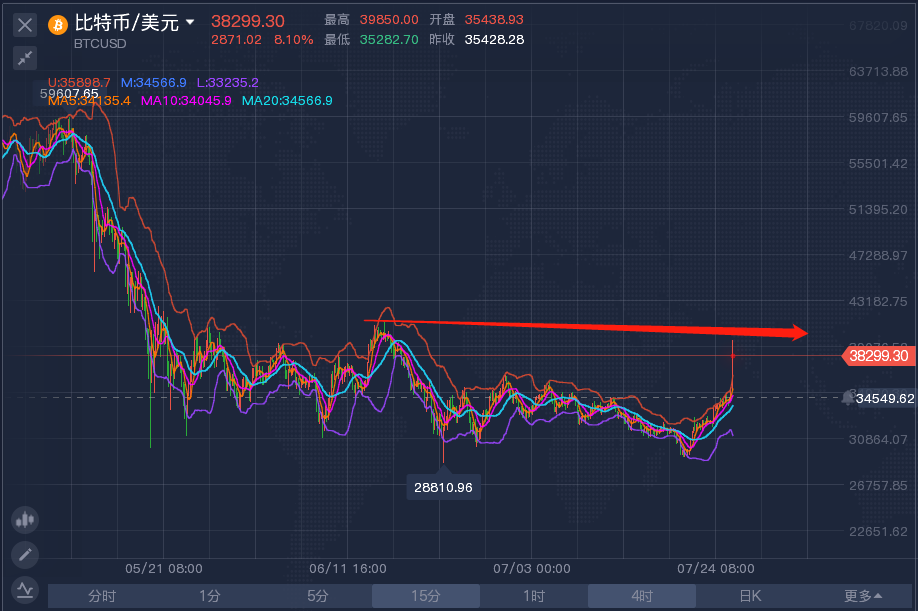The width and height of the screenshot is (918, 611).
Task: Switch to the 分时 timeframe tab
Action: tap(102, 596)
